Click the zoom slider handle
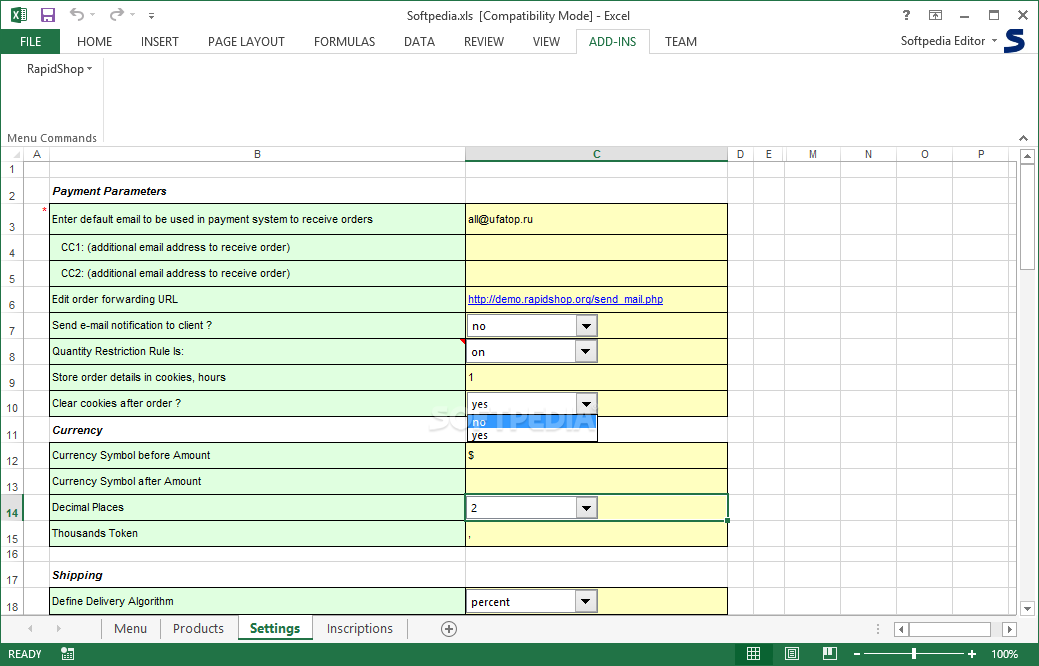The image size is (1039, 666). [x=914, y=654]
